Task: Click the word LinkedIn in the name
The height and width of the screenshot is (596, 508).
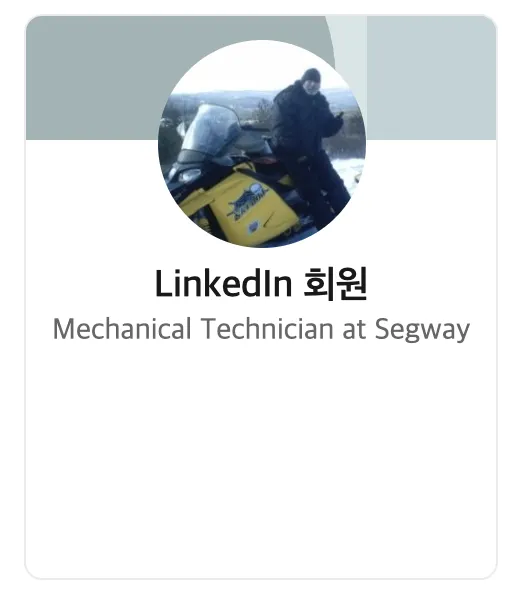Action: point(224,284)
